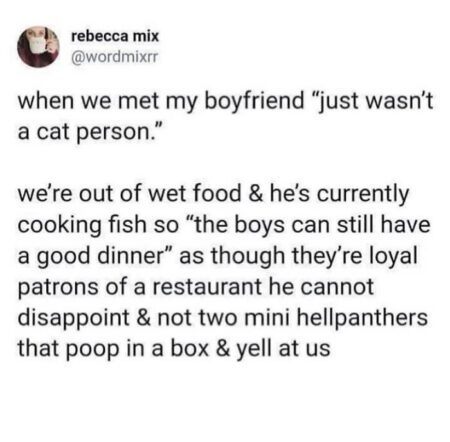
Task: Click the word patrons in the tweet
Action: (x=58, y=287)
